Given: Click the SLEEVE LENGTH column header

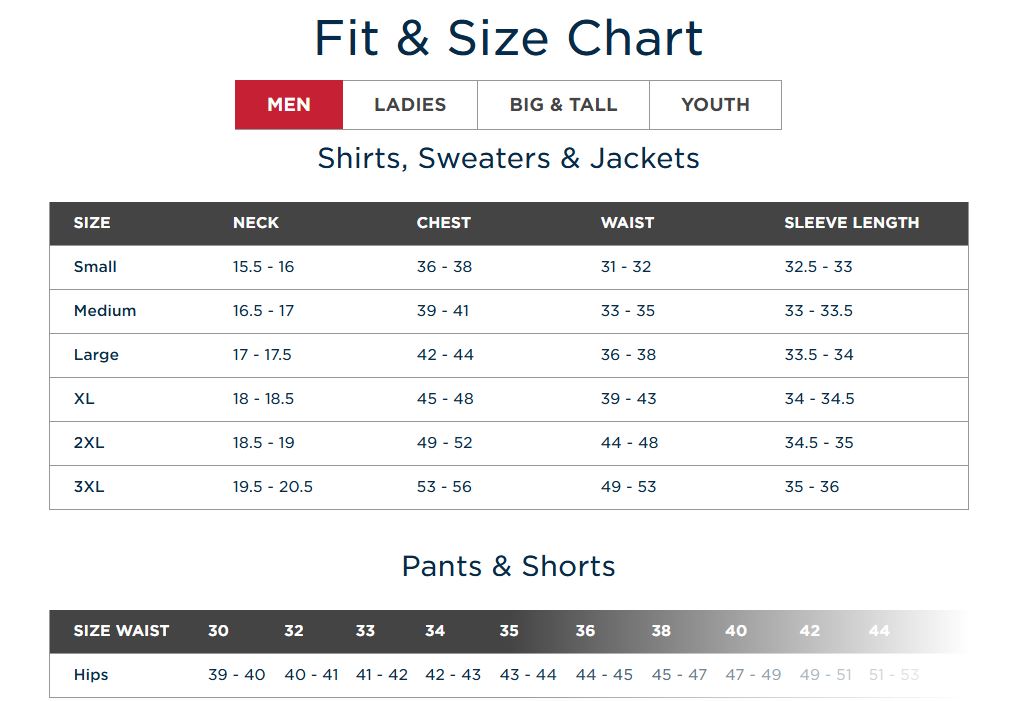Looking at the screenshot, I should [852, 222].
